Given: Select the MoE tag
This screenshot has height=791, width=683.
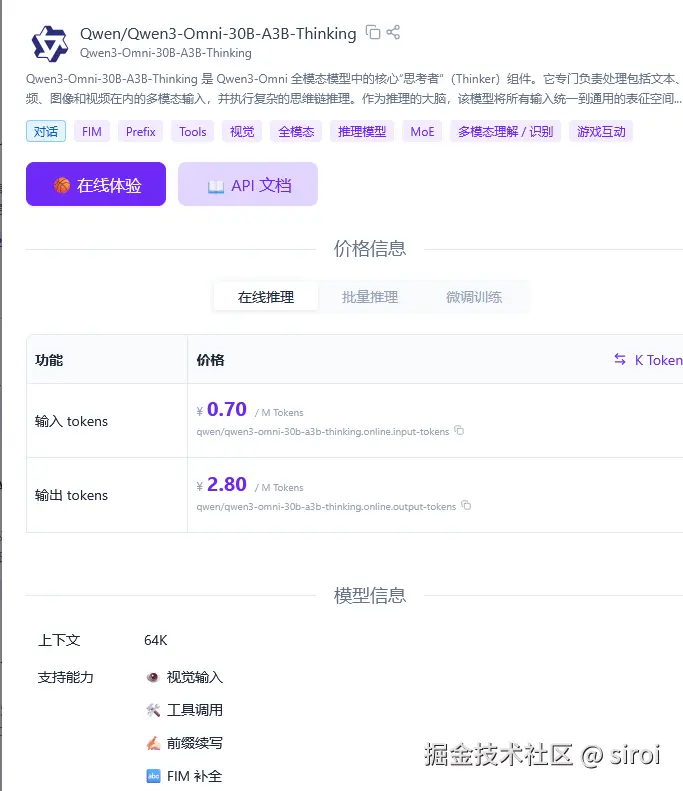Looking at the screenshot, I should pos(422,132).
